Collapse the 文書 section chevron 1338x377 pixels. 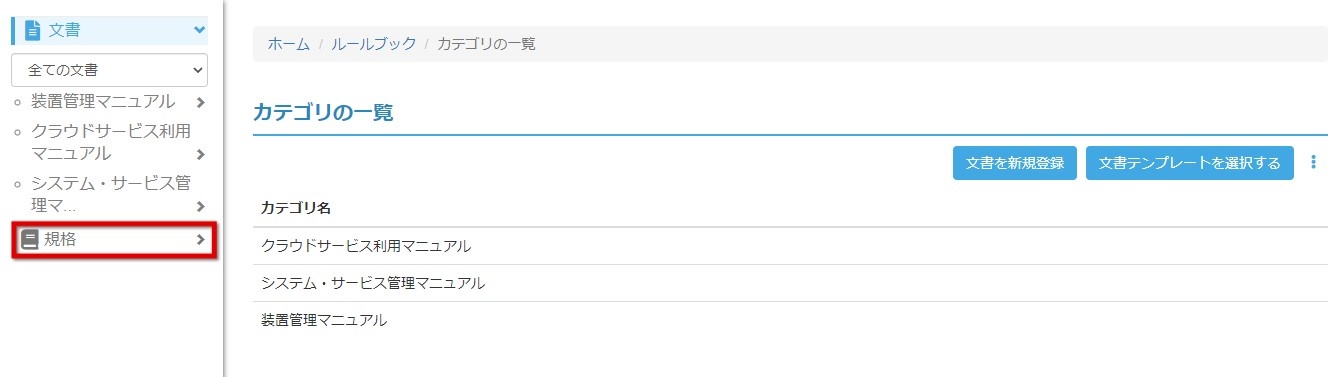pyautogui.click(x=198, y=31)
